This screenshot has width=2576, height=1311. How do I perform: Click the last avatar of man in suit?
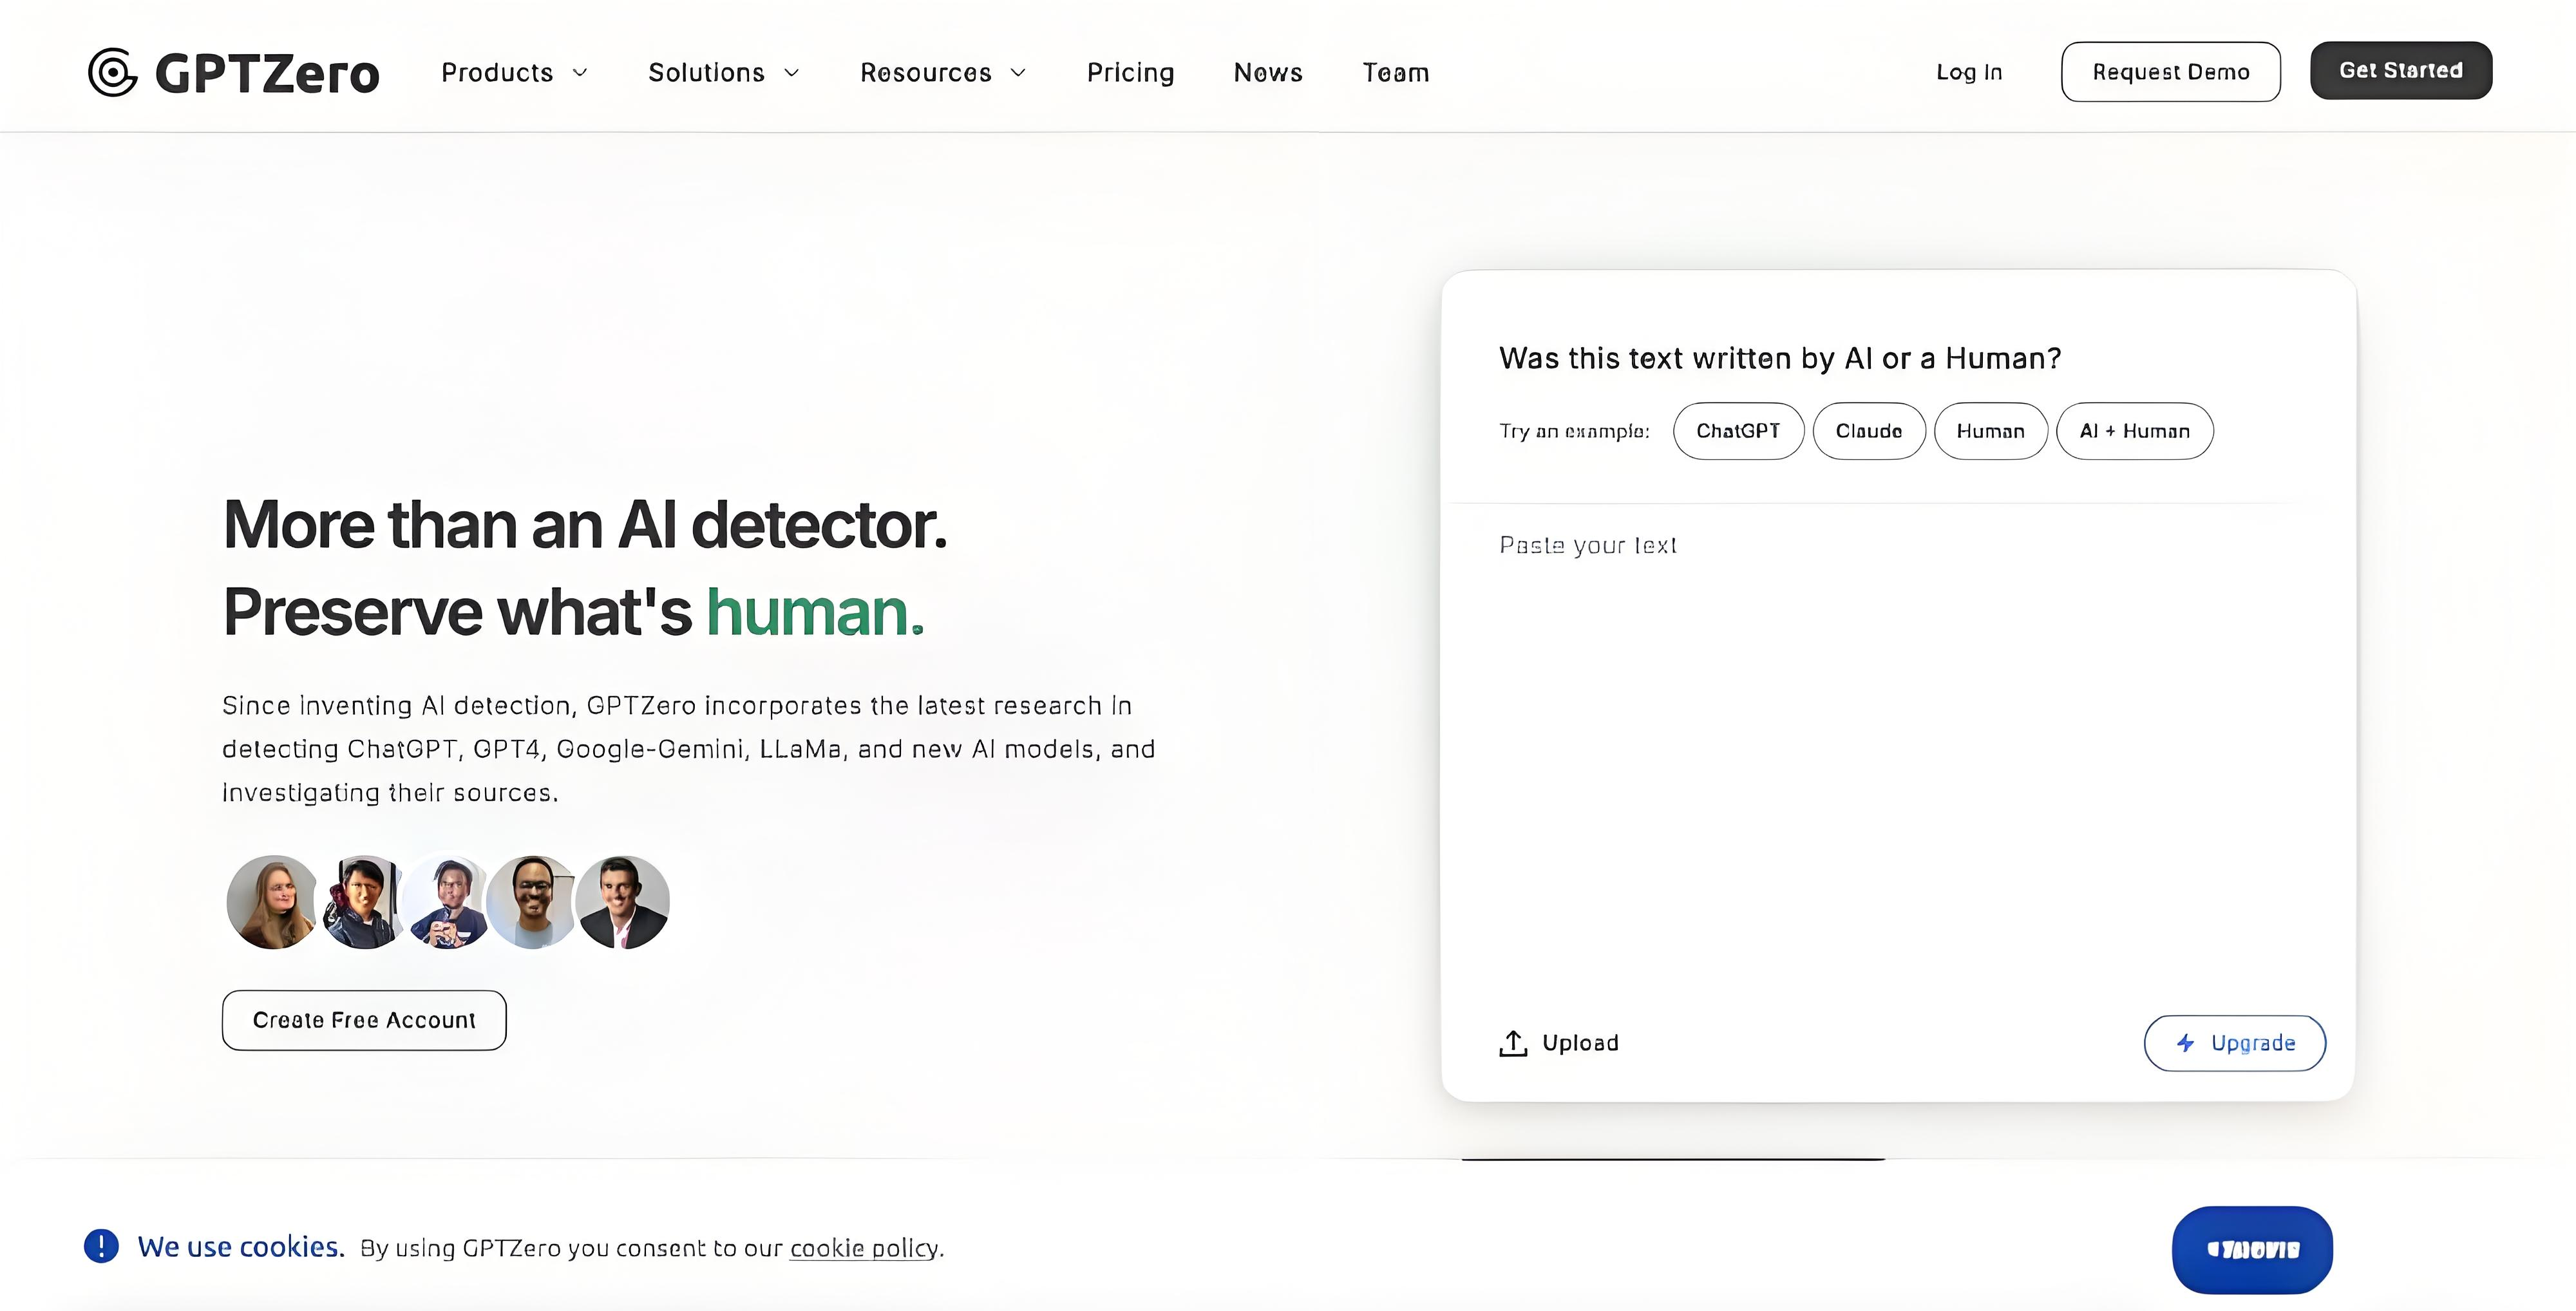[x=623, y=902]
